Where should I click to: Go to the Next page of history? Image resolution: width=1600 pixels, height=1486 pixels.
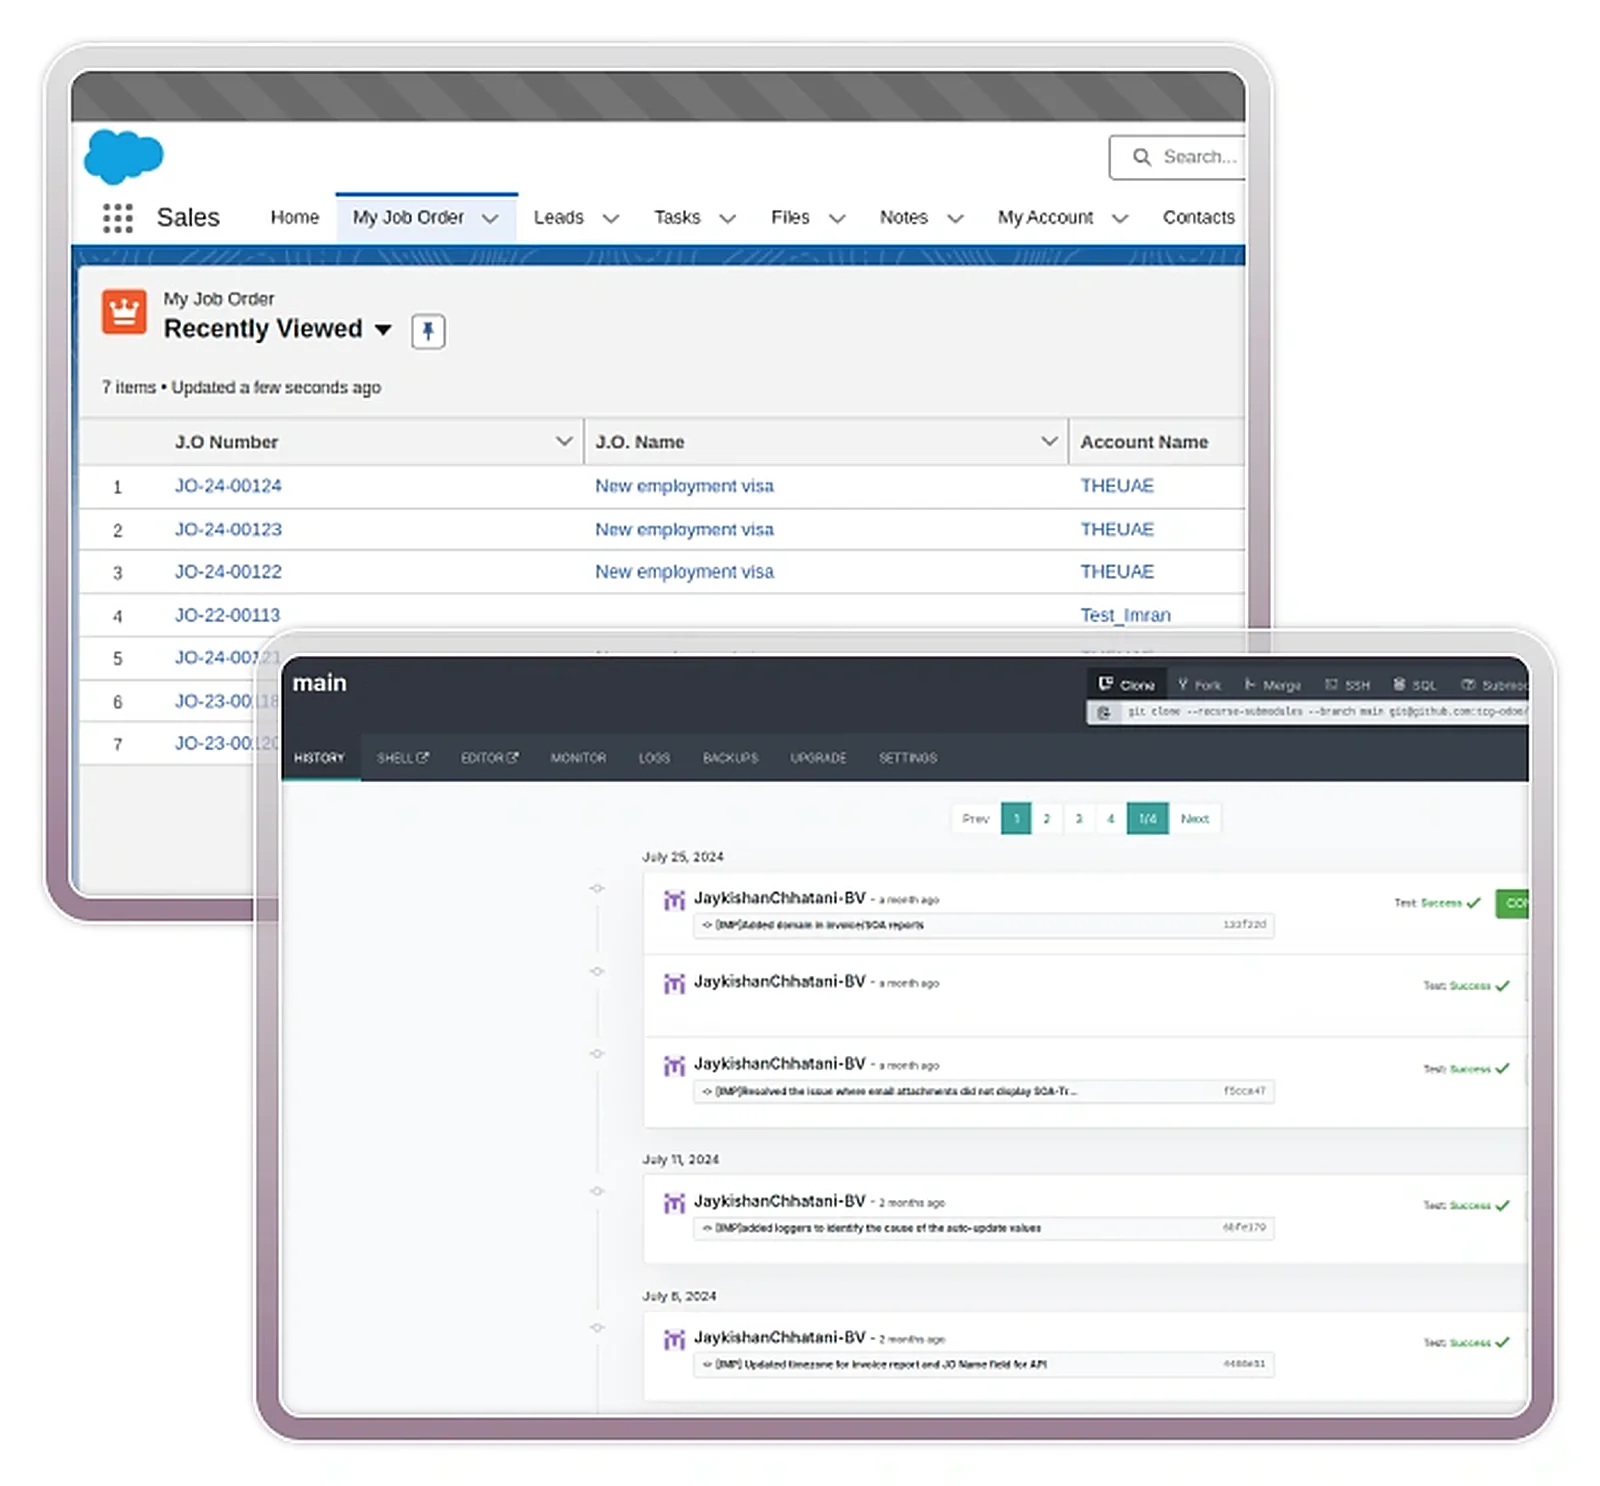point(1194,819)
